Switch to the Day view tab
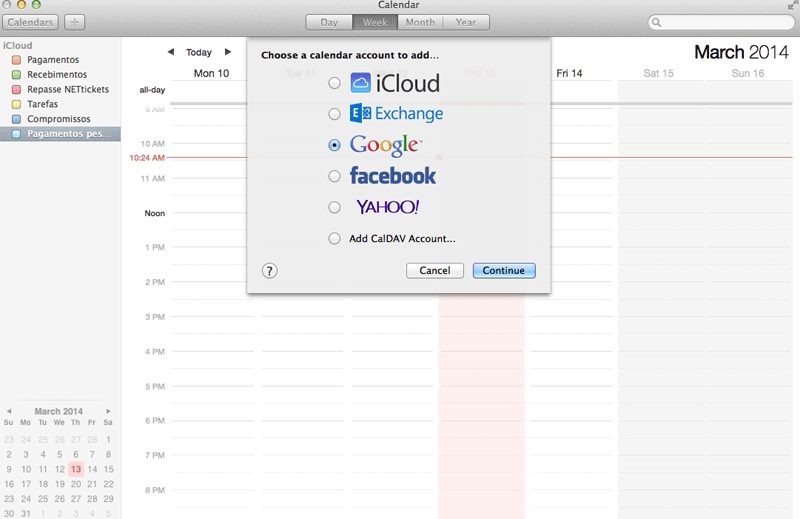Image resolution: width=800 pixels, height=519 pixels. click(329, 22)
